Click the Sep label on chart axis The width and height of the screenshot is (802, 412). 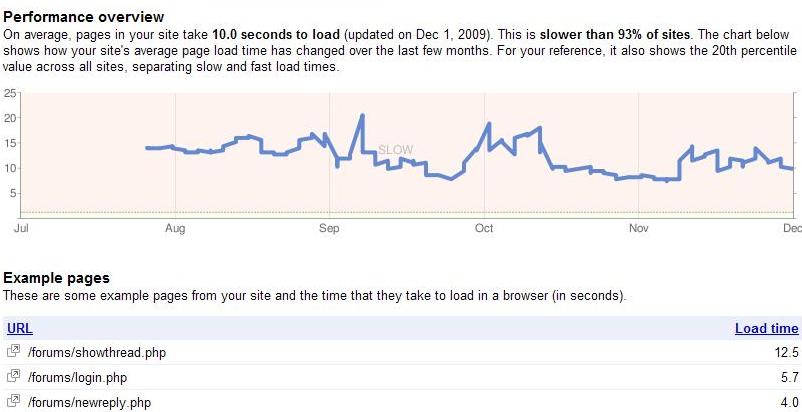pos(329,229)
